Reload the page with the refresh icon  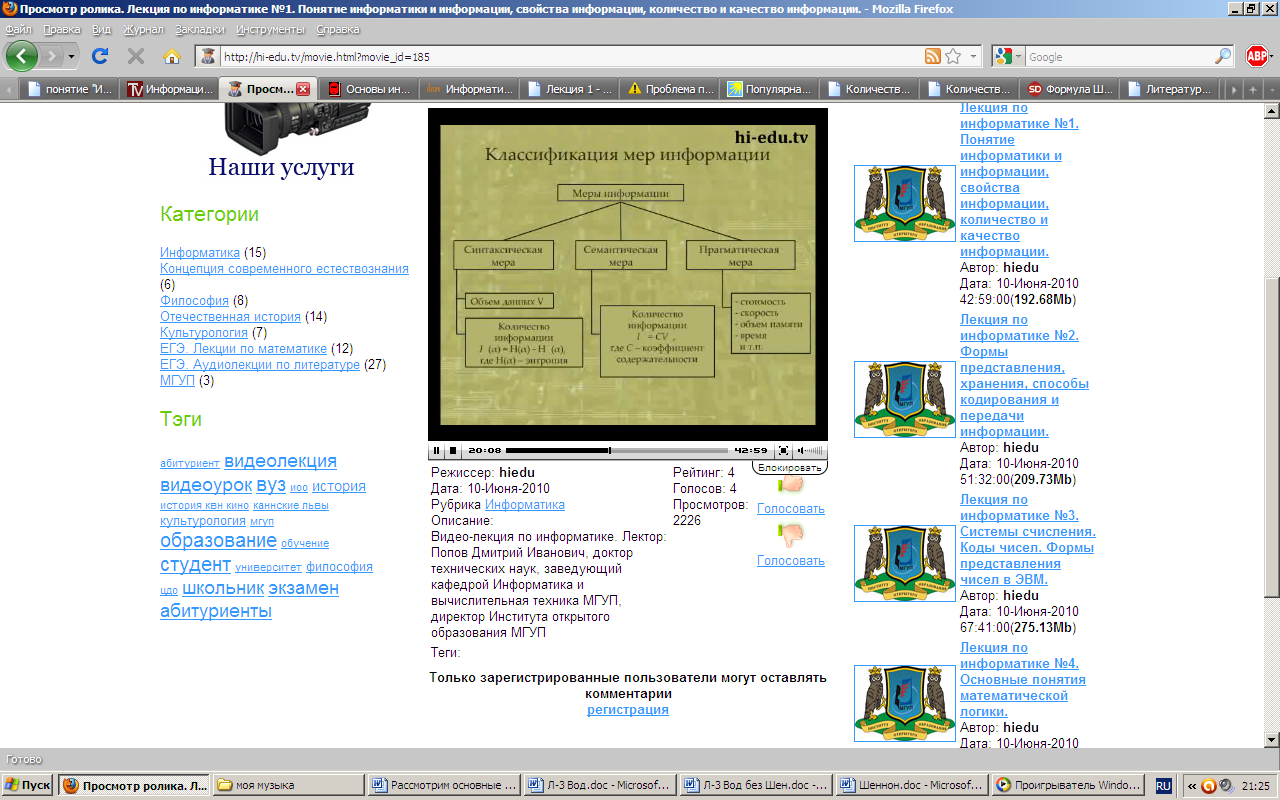click(100, 56)
